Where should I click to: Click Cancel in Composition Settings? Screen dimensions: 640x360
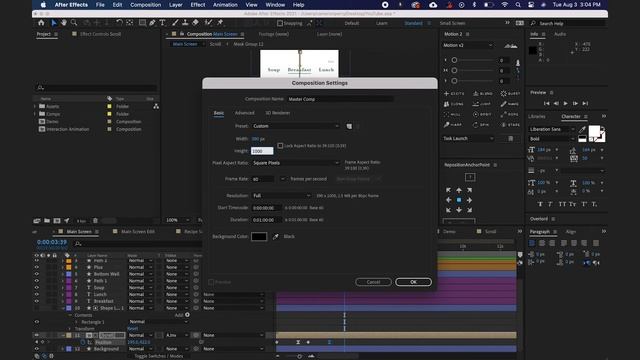coord(373,282)
